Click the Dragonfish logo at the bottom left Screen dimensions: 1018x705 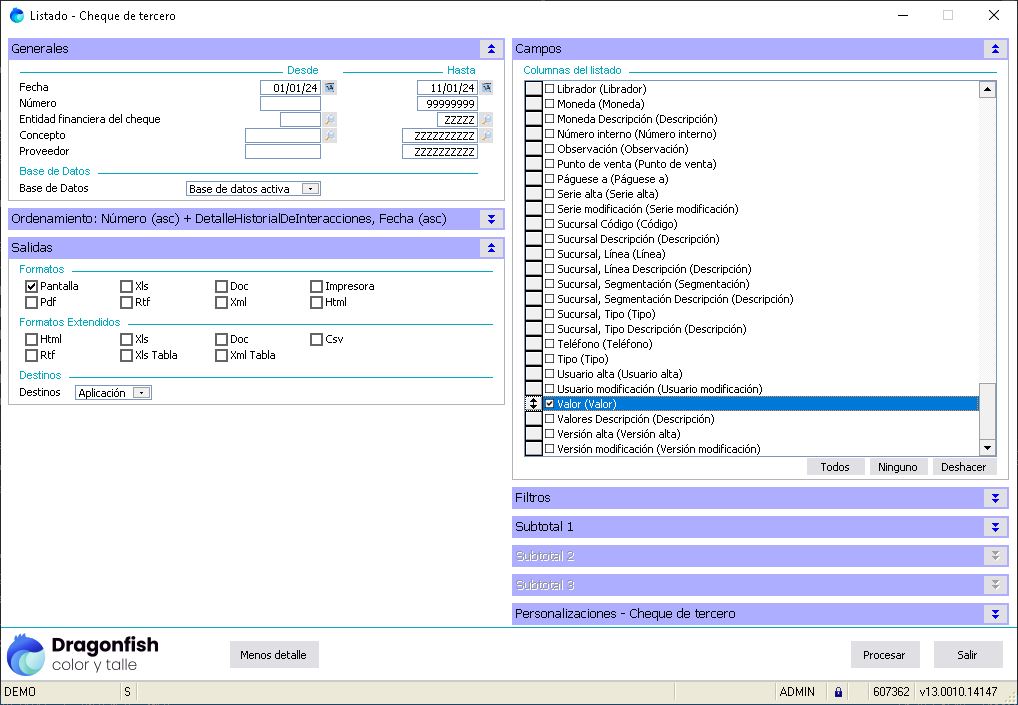pyautogui.click(x=82, y=654)
